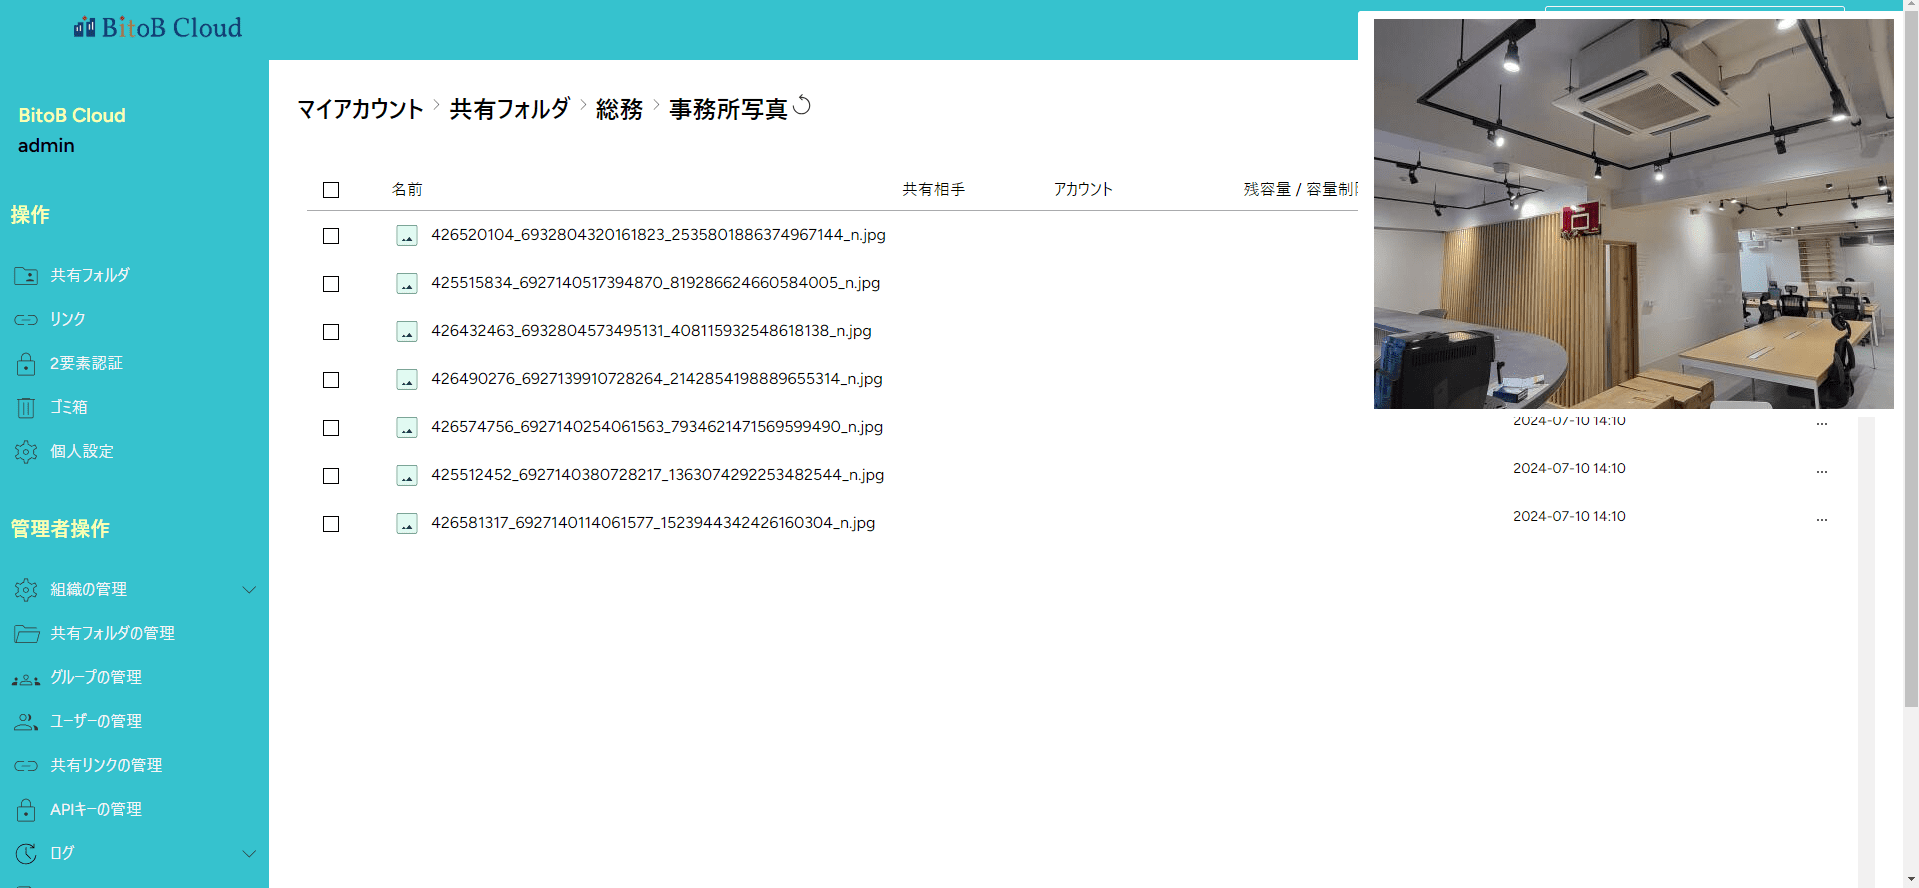Click the ログ clock icon

(26, 853)
